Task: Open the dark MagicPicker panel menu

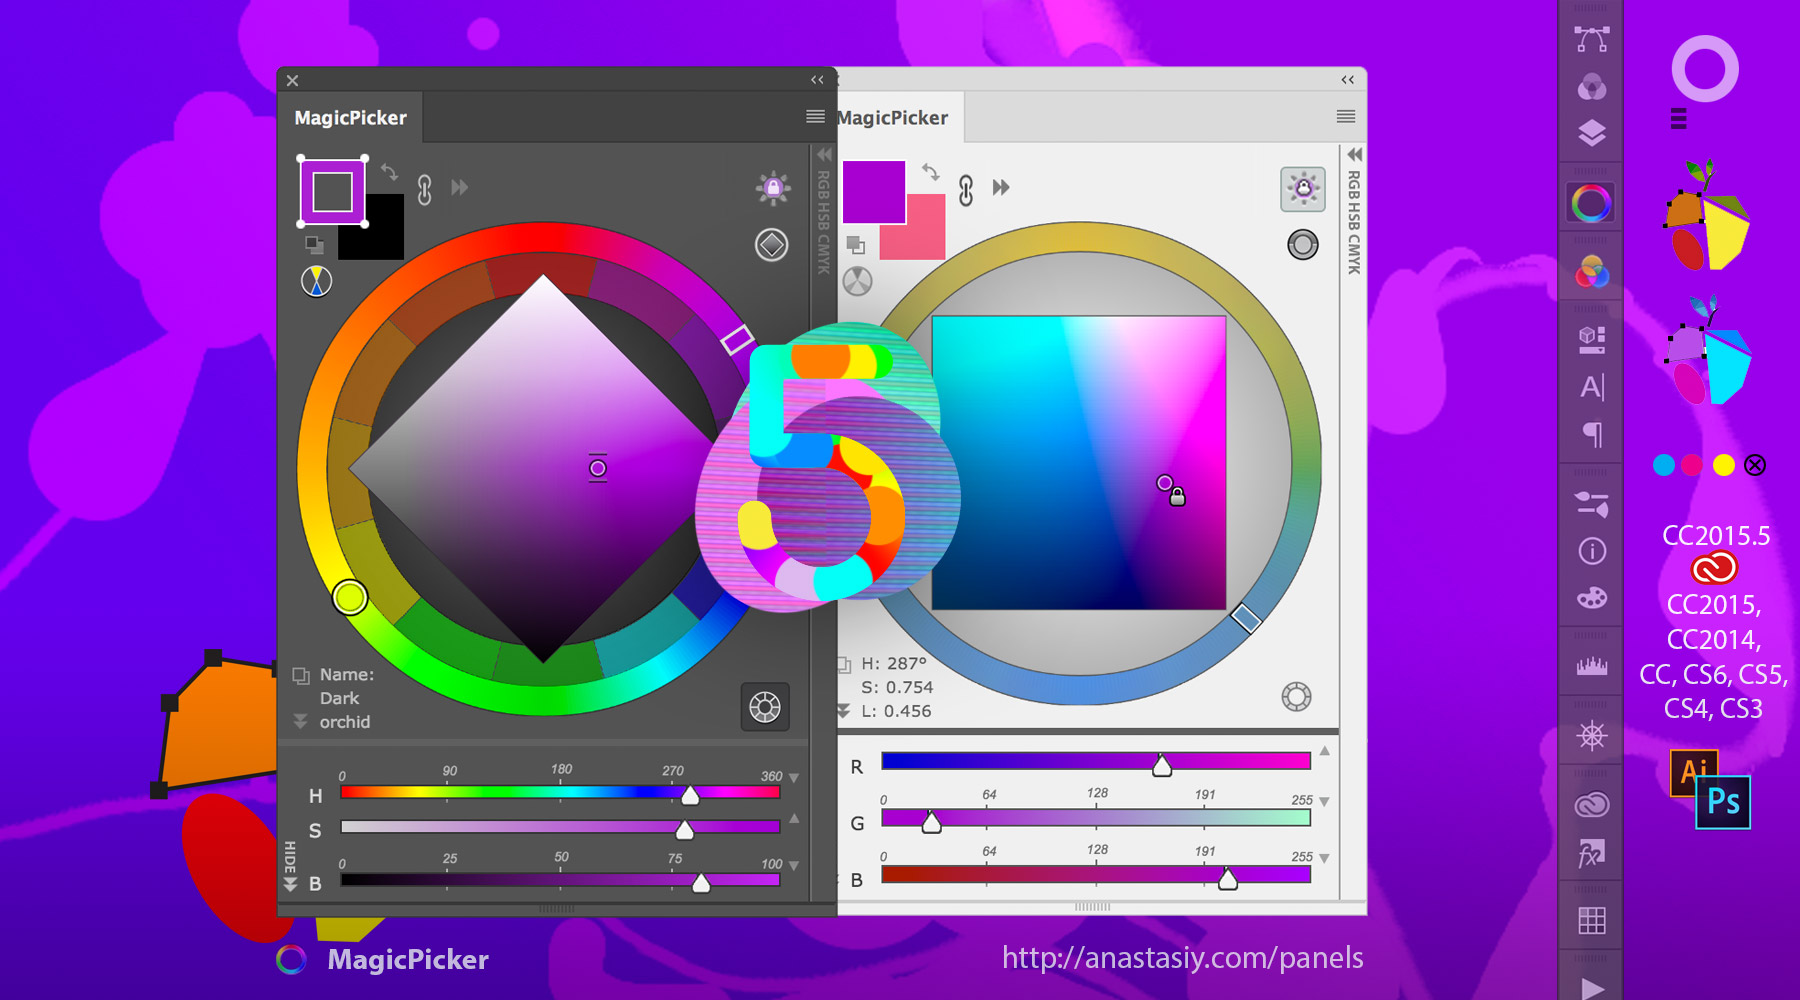Action: tap(815, 117)
